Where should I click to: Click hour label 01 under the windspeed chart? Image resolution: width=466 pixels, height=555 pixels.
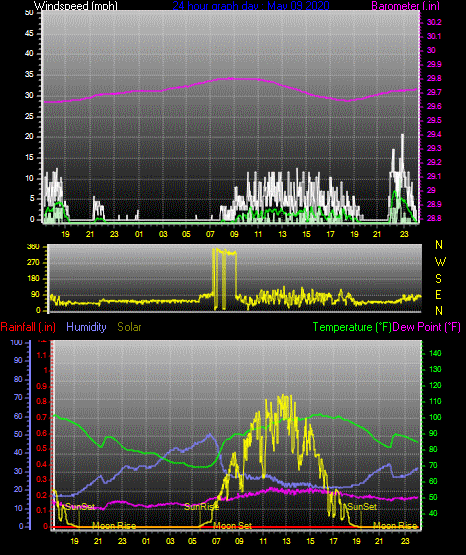[139, 234]
